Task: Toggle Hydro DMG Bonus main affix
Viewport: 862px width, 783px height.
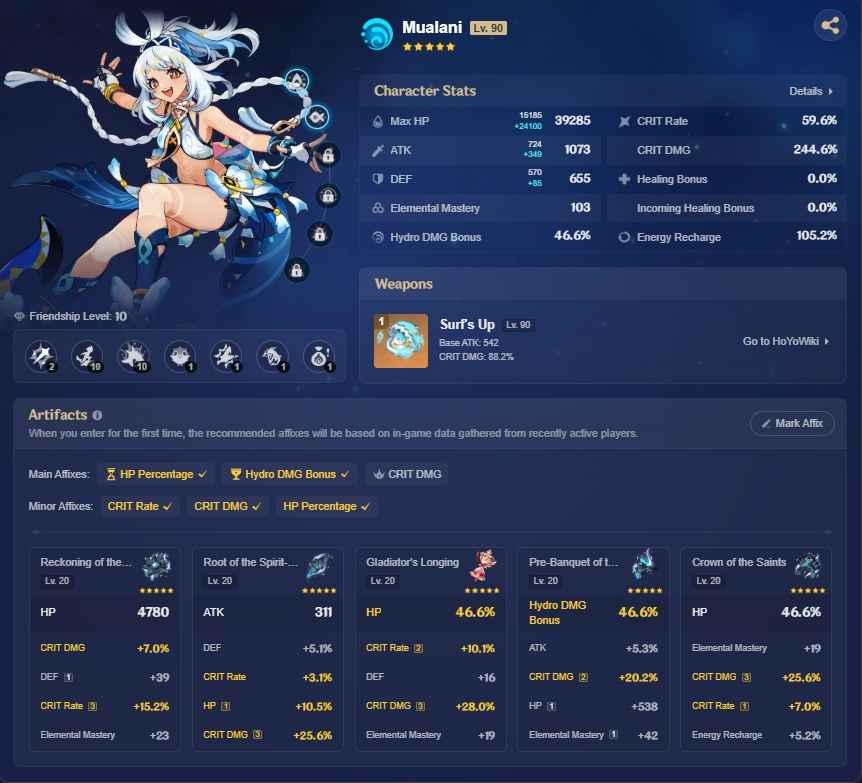Action: (288, 474)
